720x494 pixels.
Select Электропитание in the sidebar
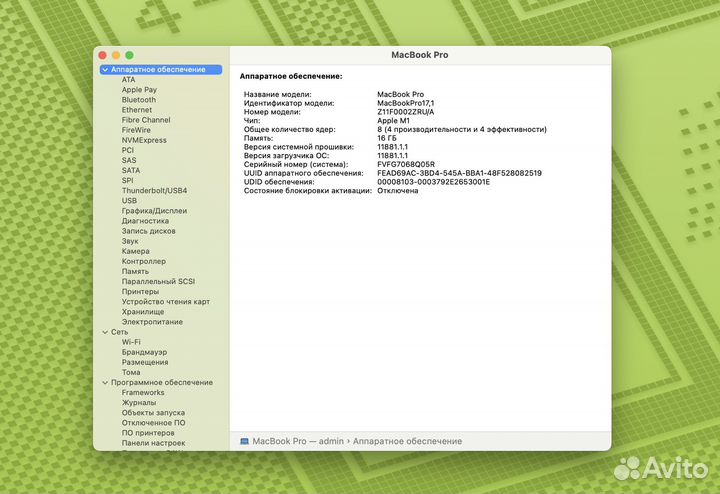[152, 322]
